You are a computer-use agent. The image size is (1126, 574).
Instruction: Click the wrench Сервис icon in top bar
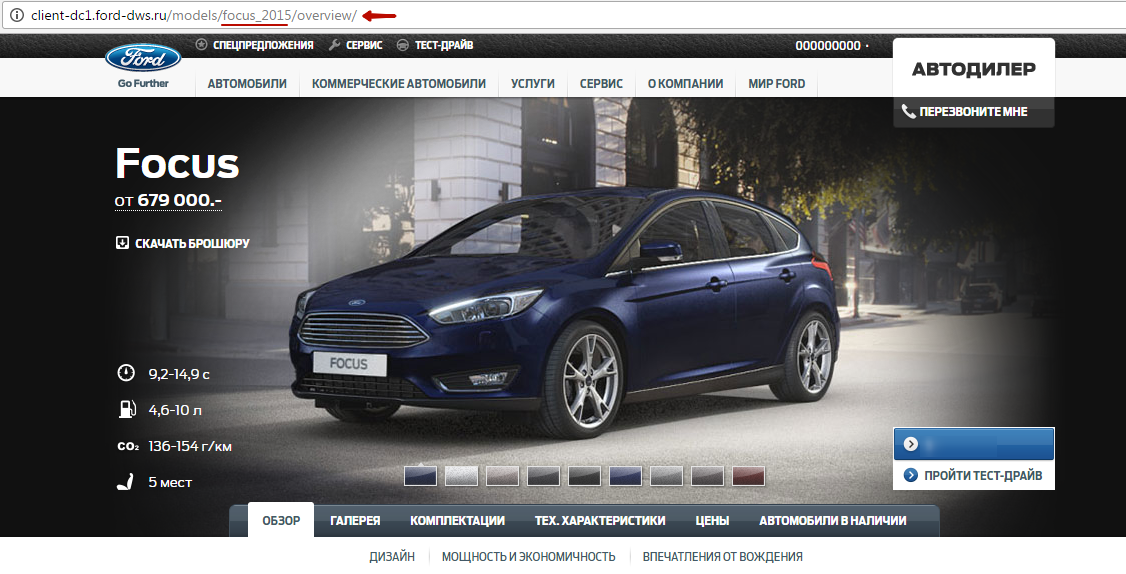click(334, 45)
